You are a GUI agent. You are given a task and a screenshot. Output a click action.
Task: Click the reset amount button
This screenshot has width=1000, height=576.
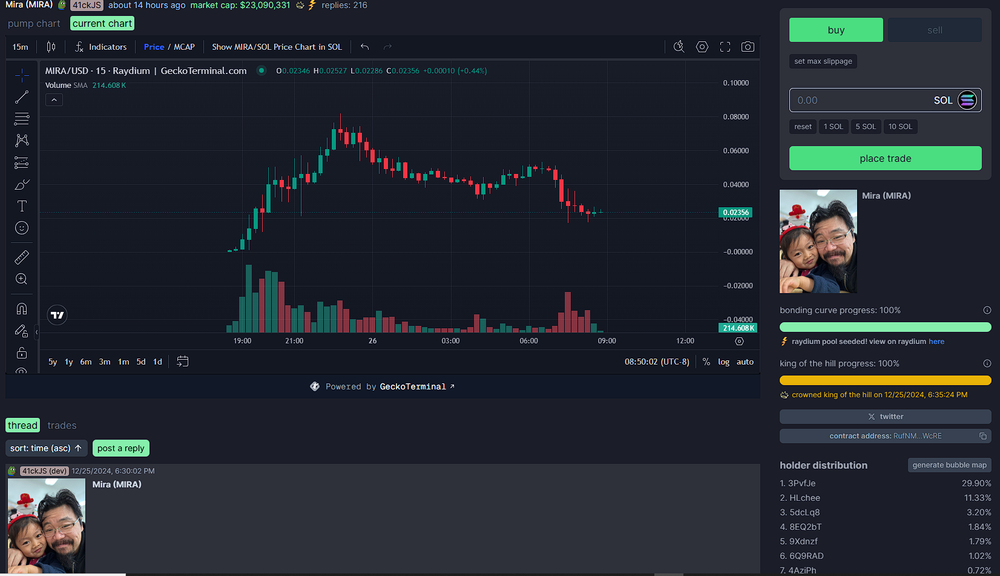[x=803, y=126]
